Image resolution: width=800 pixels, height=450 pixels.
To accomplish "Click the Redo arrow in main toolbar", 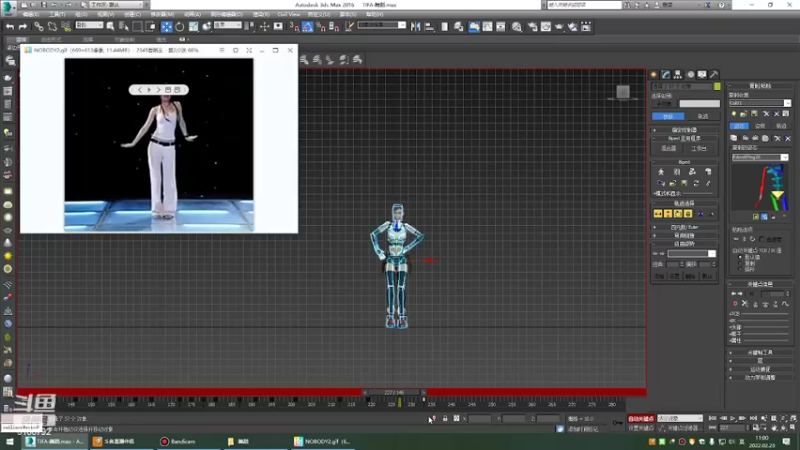I will 23,27.
